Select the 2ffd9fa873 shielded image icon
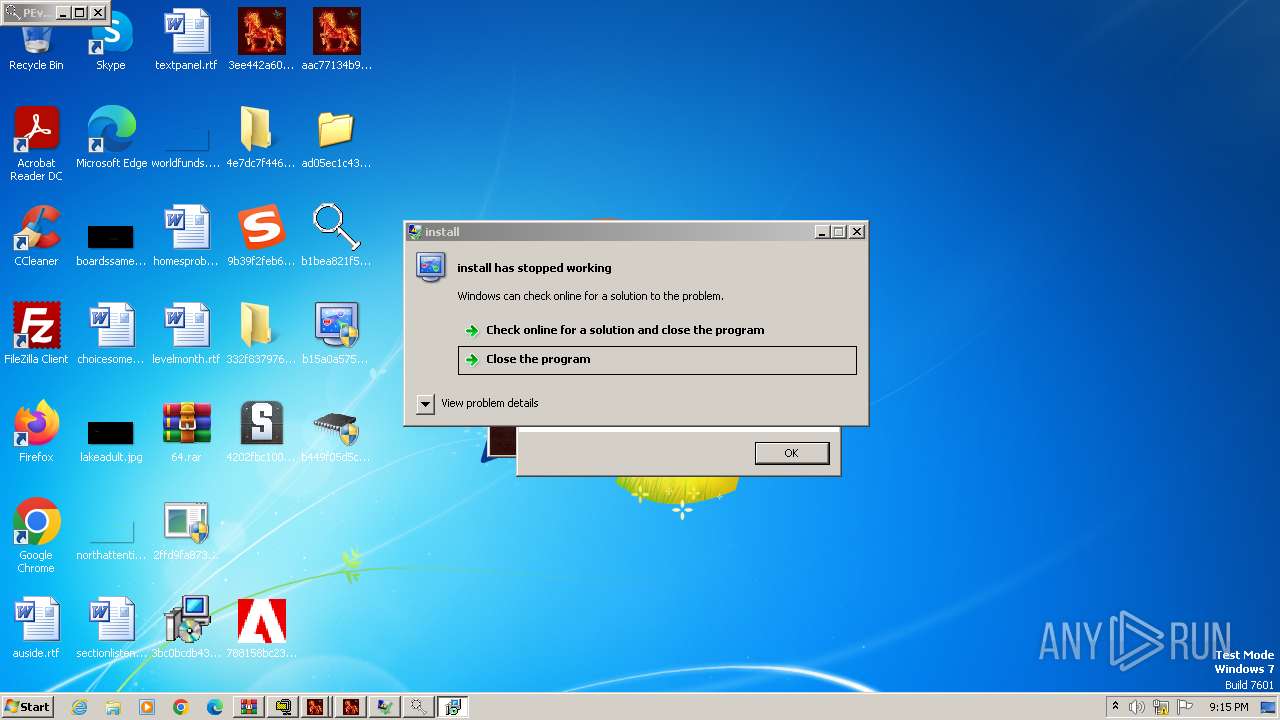1280x720 pixels. [x=186, y=530]
